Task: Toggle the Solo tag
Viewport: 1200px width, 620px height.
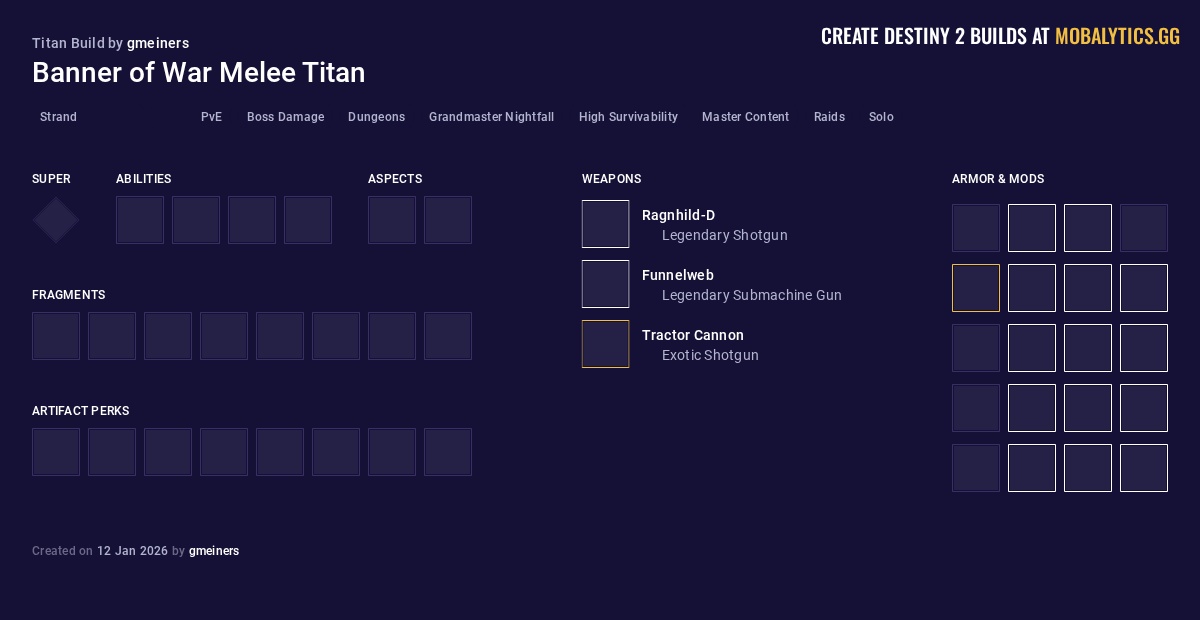Action: coord(881,117)
